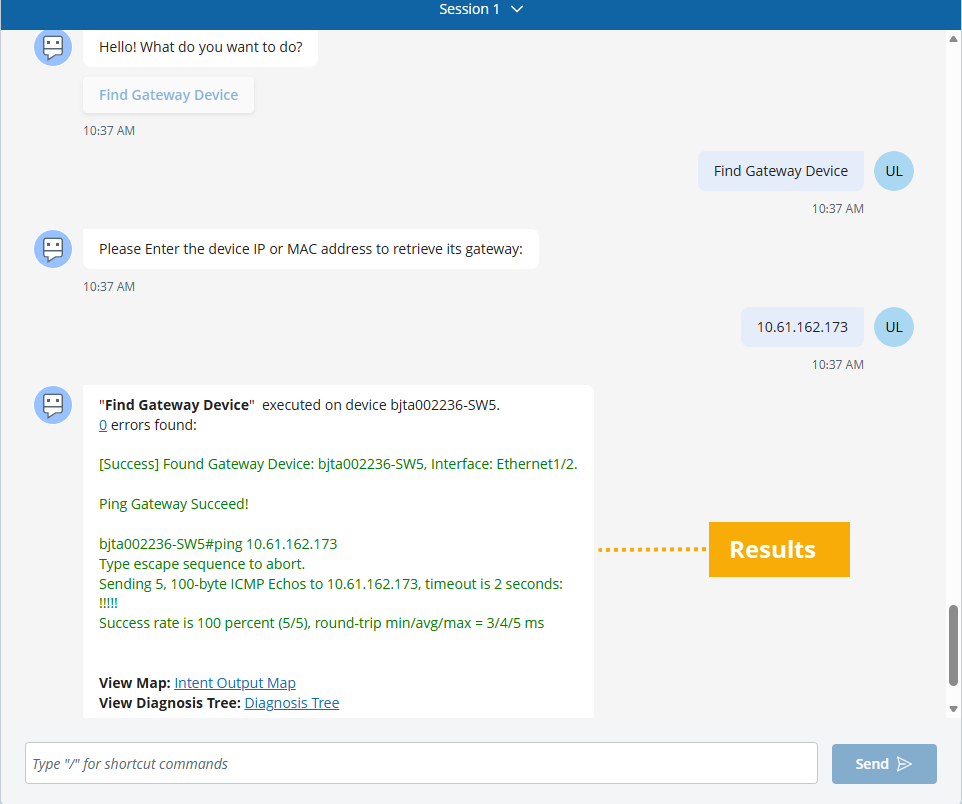Click UL avatar next to 10.61.162.173

(x=893, y=327)
